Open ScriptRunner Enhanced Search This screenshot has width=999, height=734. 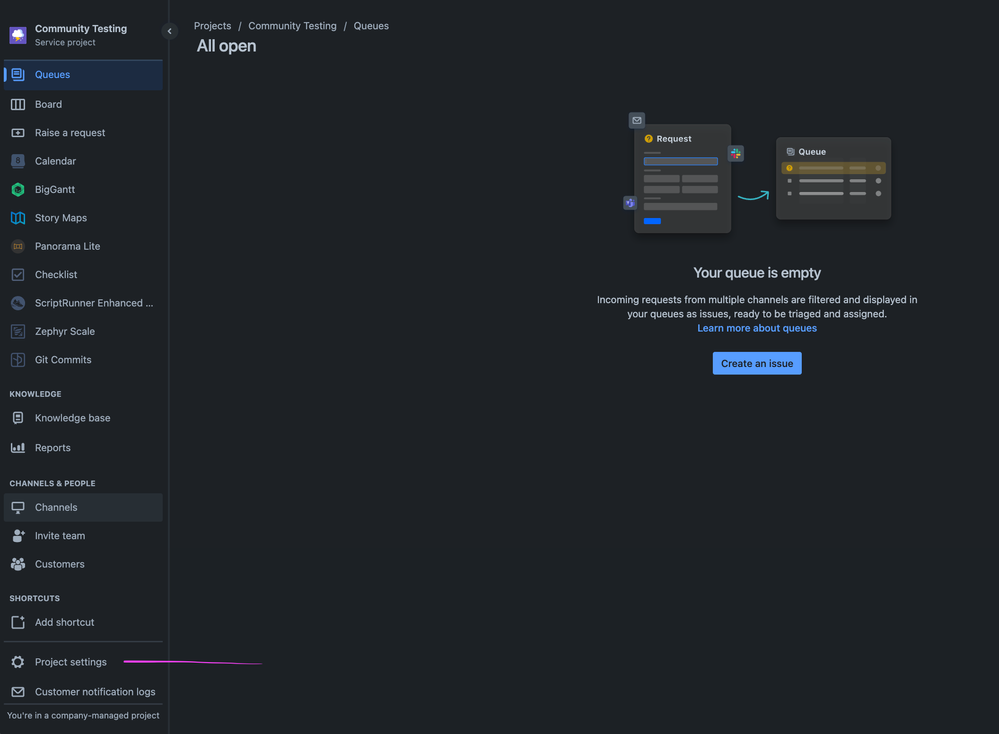pyautogui.click(x=17, y=302)
